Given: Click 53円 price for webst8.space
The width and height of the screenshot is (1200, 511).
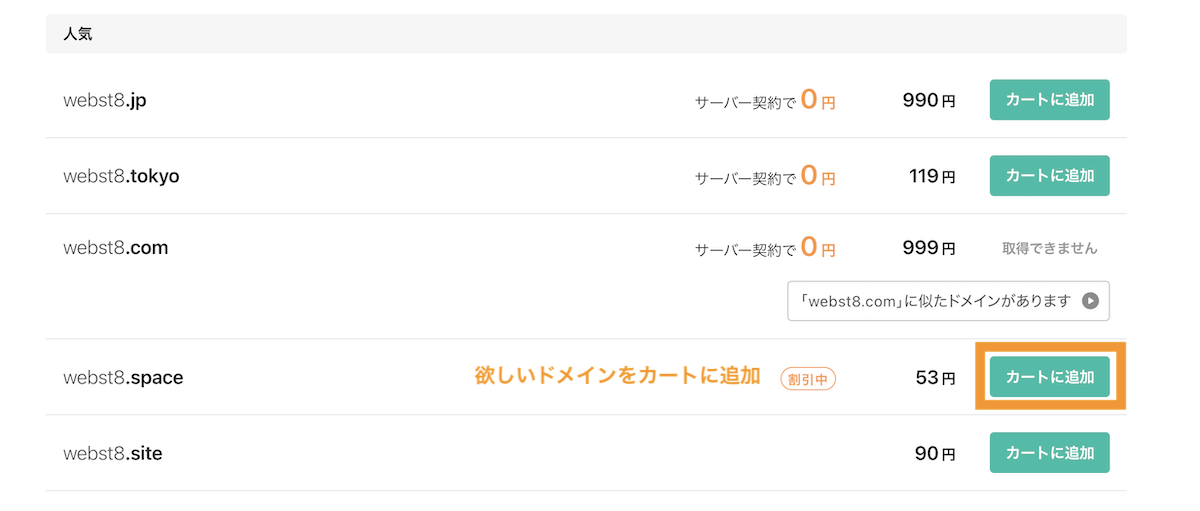Looking at the screenshot, I should tap(935, 379).
